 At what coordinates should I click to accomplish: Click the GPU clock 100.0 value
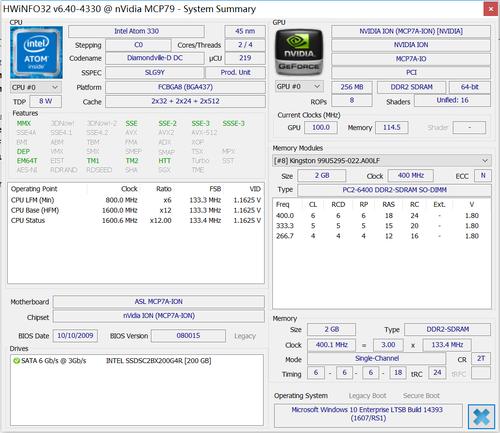pos(321,127)
